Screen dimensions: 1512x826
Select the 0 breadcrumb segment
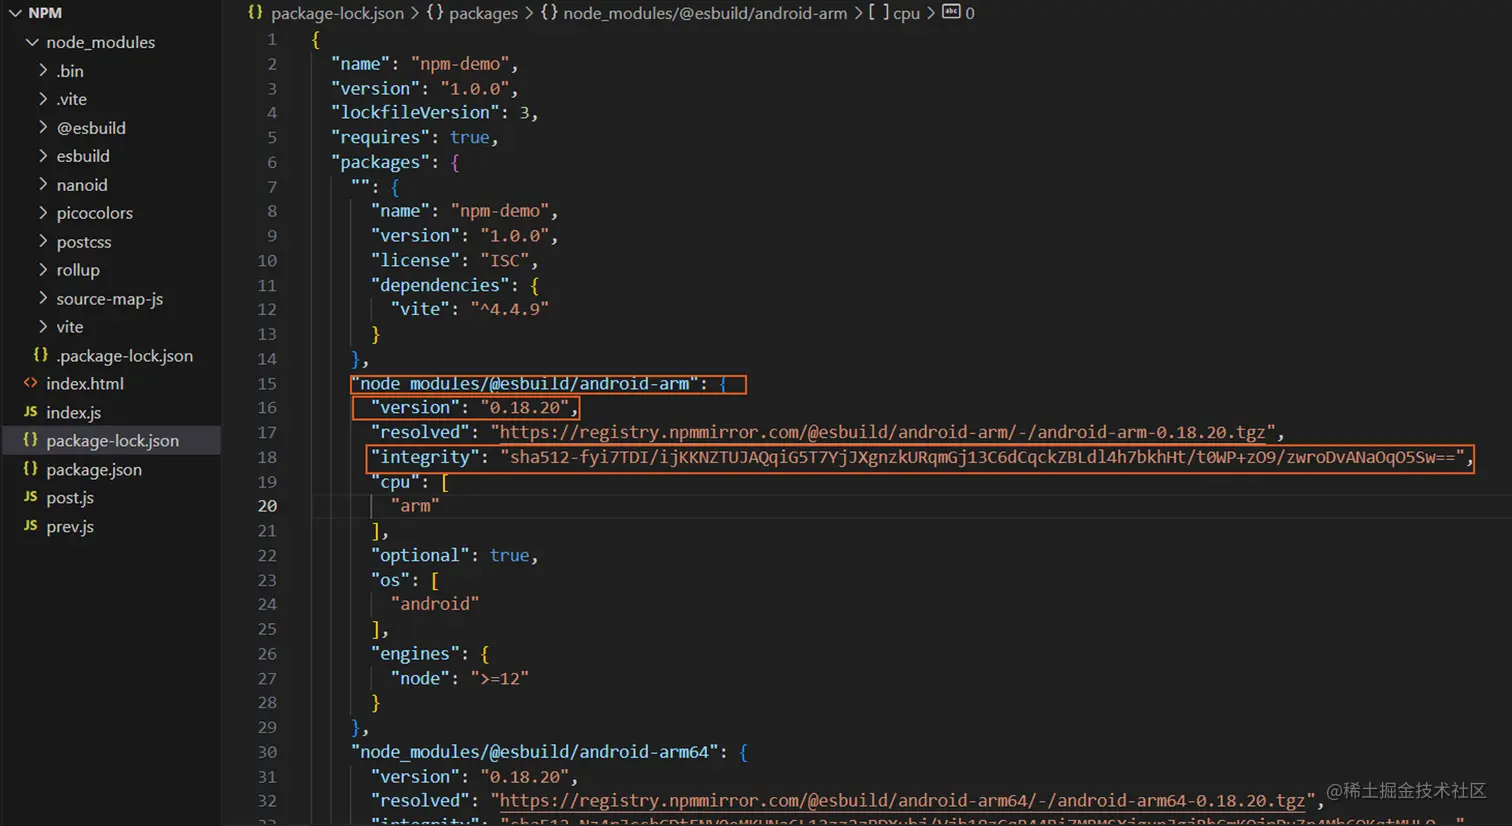pos(969,13)
